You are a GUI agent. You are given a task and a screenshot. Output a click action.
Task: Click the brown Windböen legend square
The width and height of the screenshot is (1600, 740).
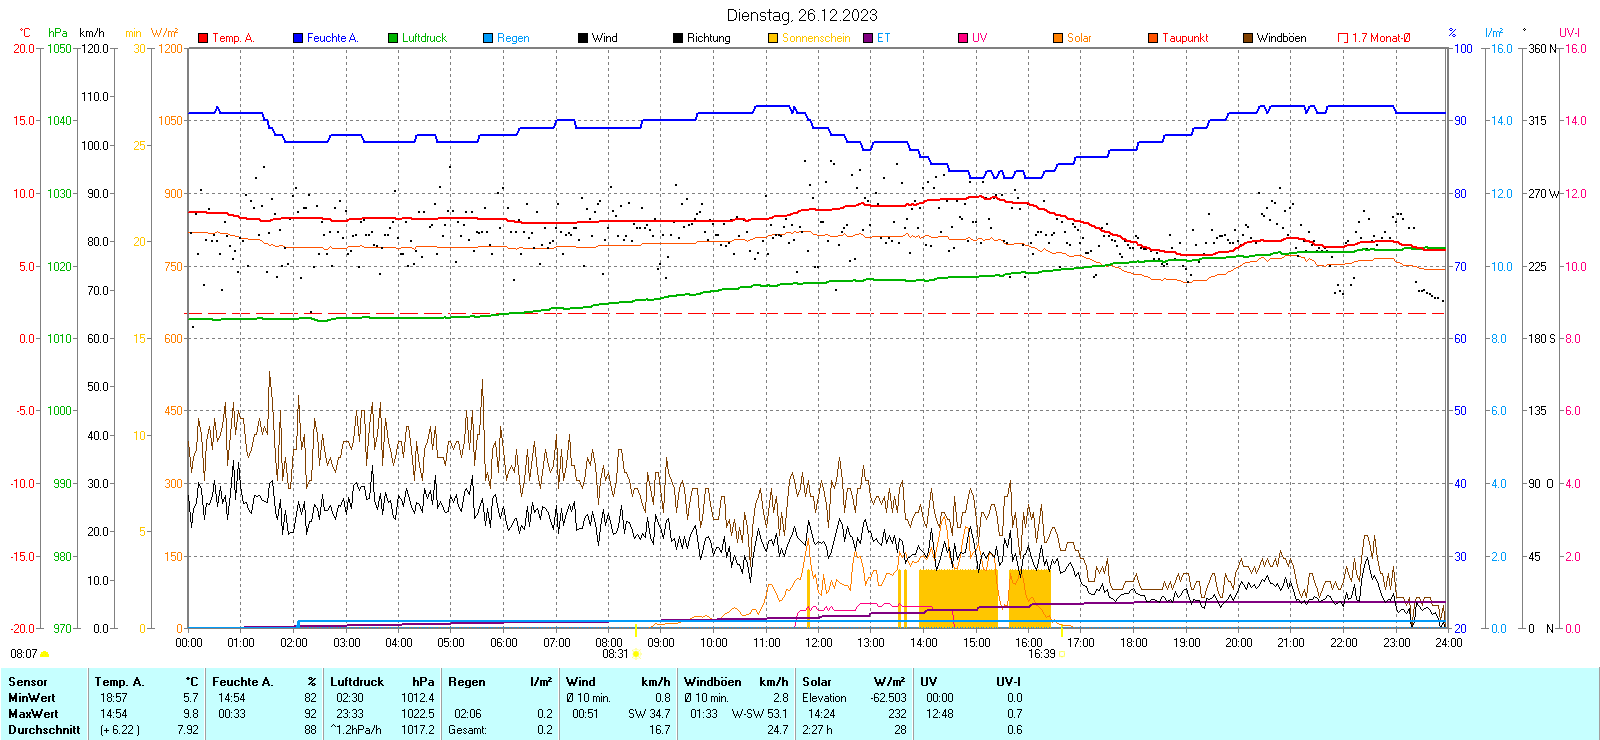click(x=1248, y=38)
